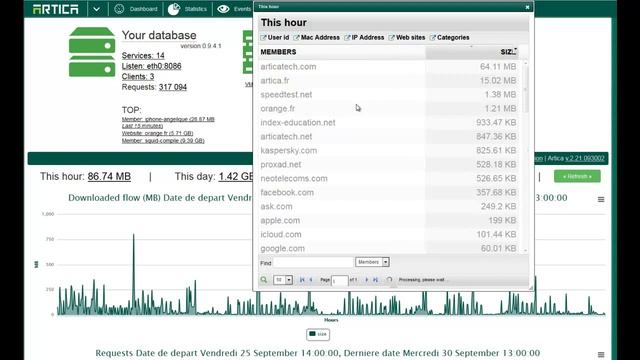This screenshot has width=640, height=360.
Task: Sort by the MEMBERS column header
Action: (x=342, y=52)
